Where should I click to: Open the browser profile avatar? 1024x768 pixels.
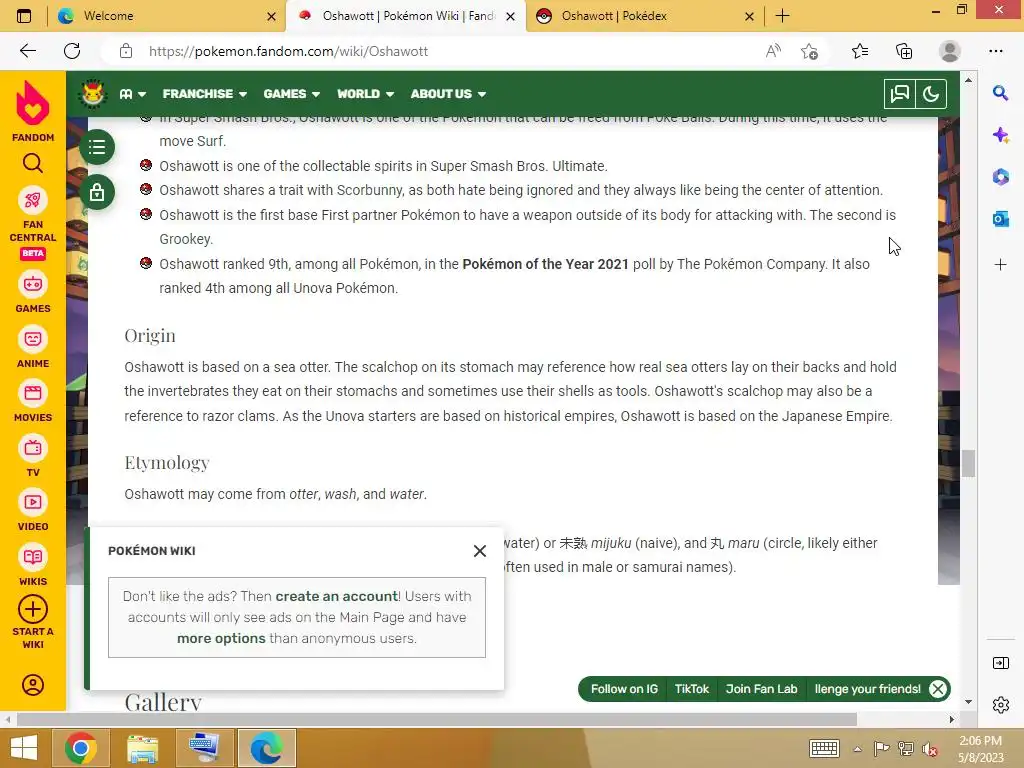click(x=950, y=51)
